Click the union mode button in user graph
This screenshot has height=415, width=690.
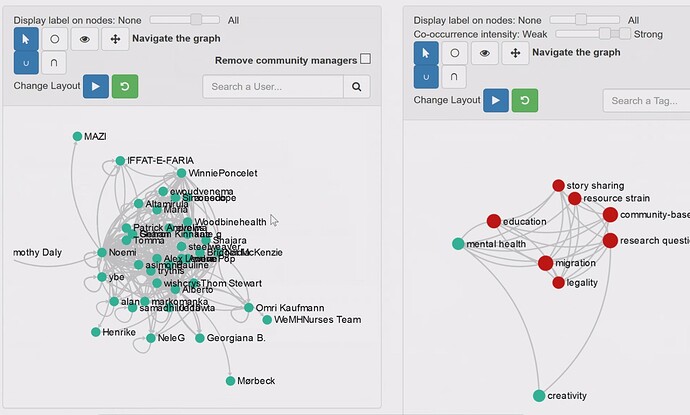[27, 63]
